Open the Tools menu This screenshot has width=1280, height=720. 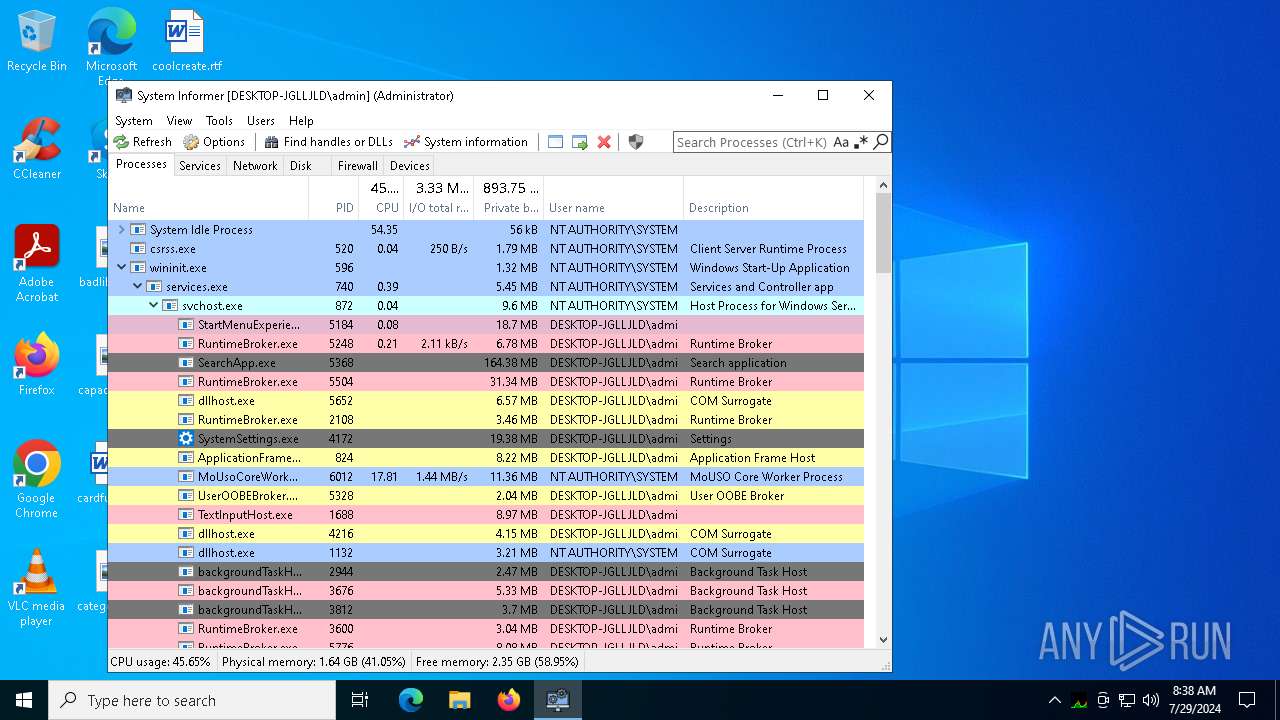219,120
